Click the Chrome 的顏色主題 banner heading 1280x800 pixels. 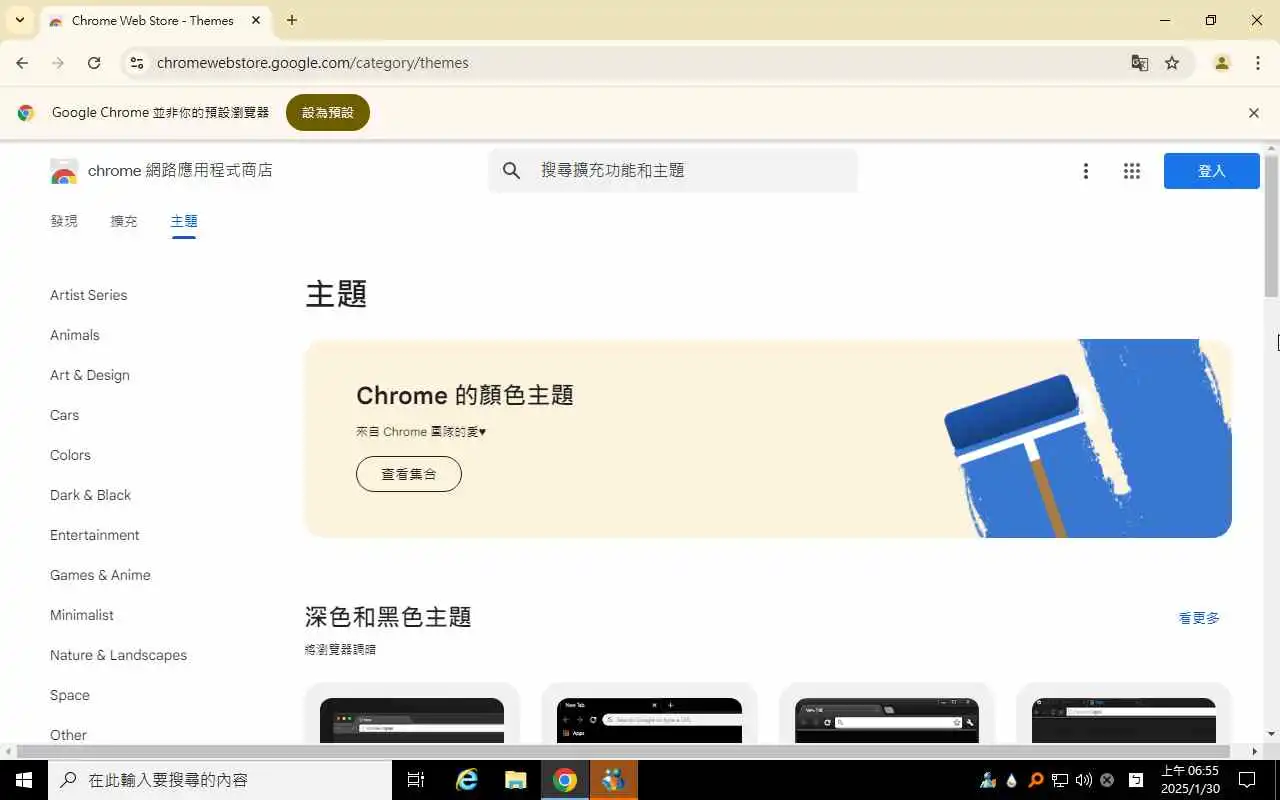pyautogui.click(x=465, y=395)
